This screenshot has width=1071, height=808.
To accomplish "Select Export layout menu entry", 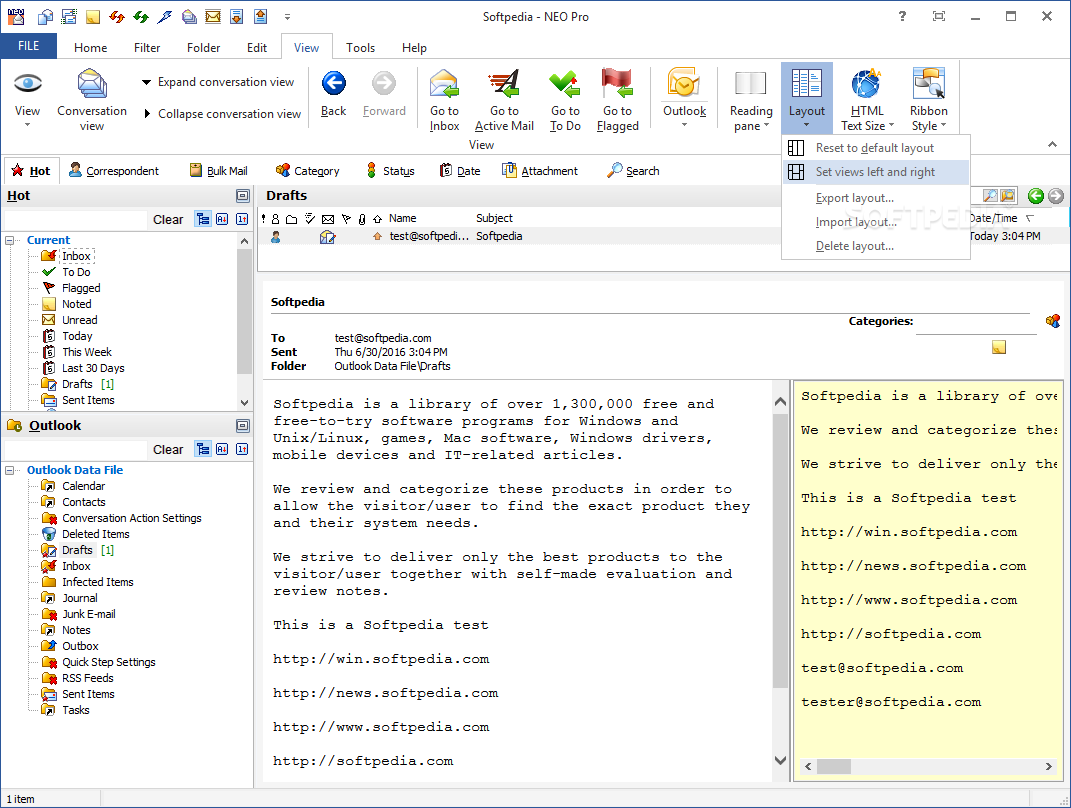I will coord(876,198).
